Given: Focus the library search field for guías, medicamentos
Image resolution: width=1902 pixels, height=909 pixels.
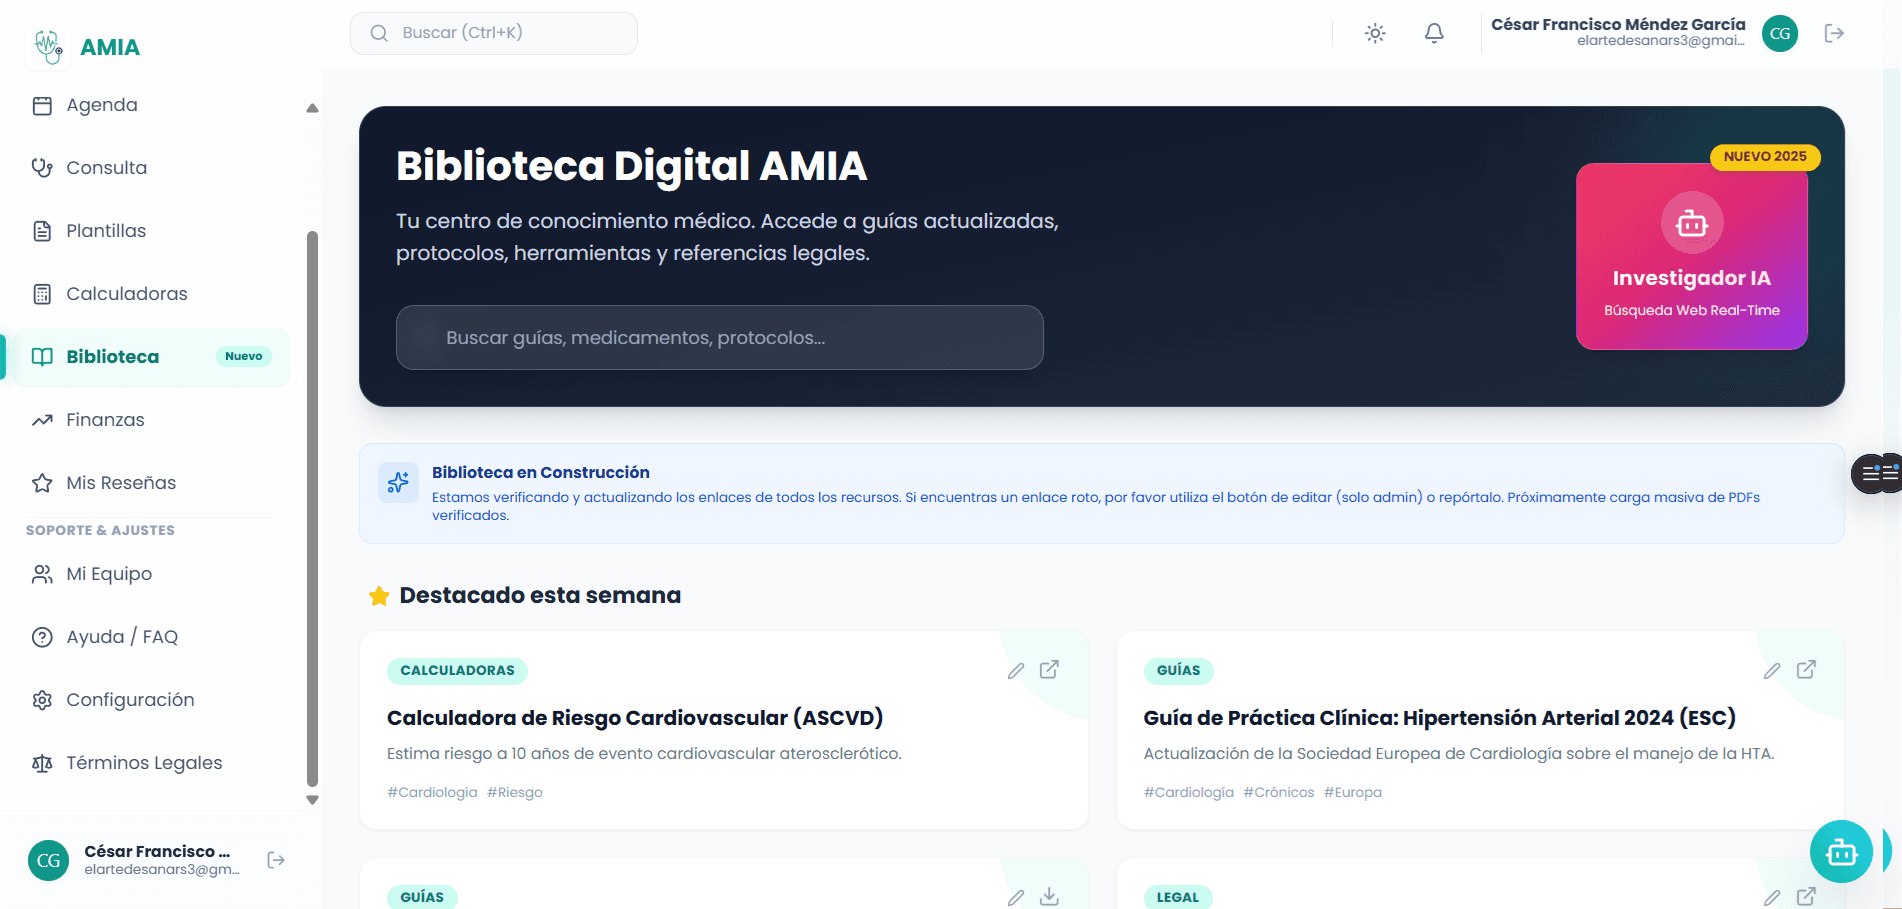Looking at the screenshot, I should point(720,338).
